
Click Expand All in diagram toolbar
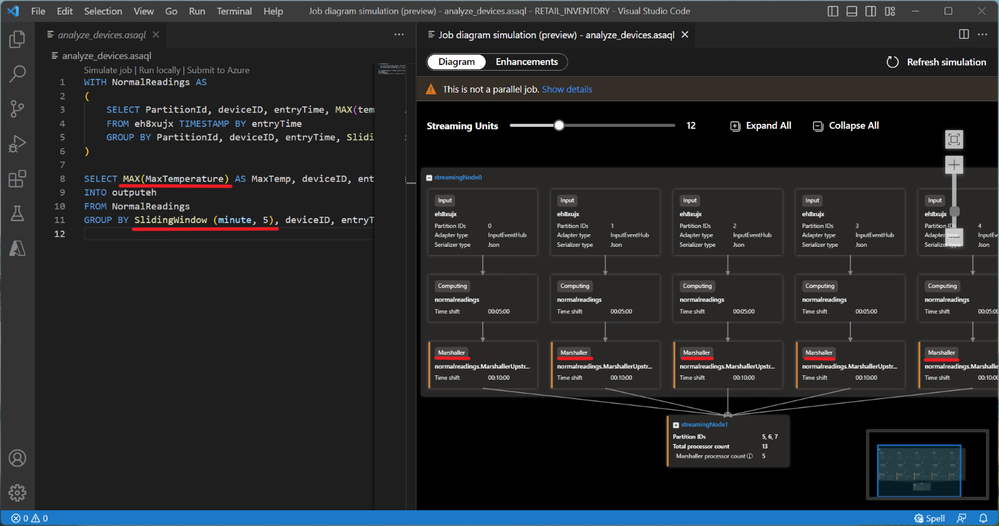pyautogui.click(x=761, y=125)
